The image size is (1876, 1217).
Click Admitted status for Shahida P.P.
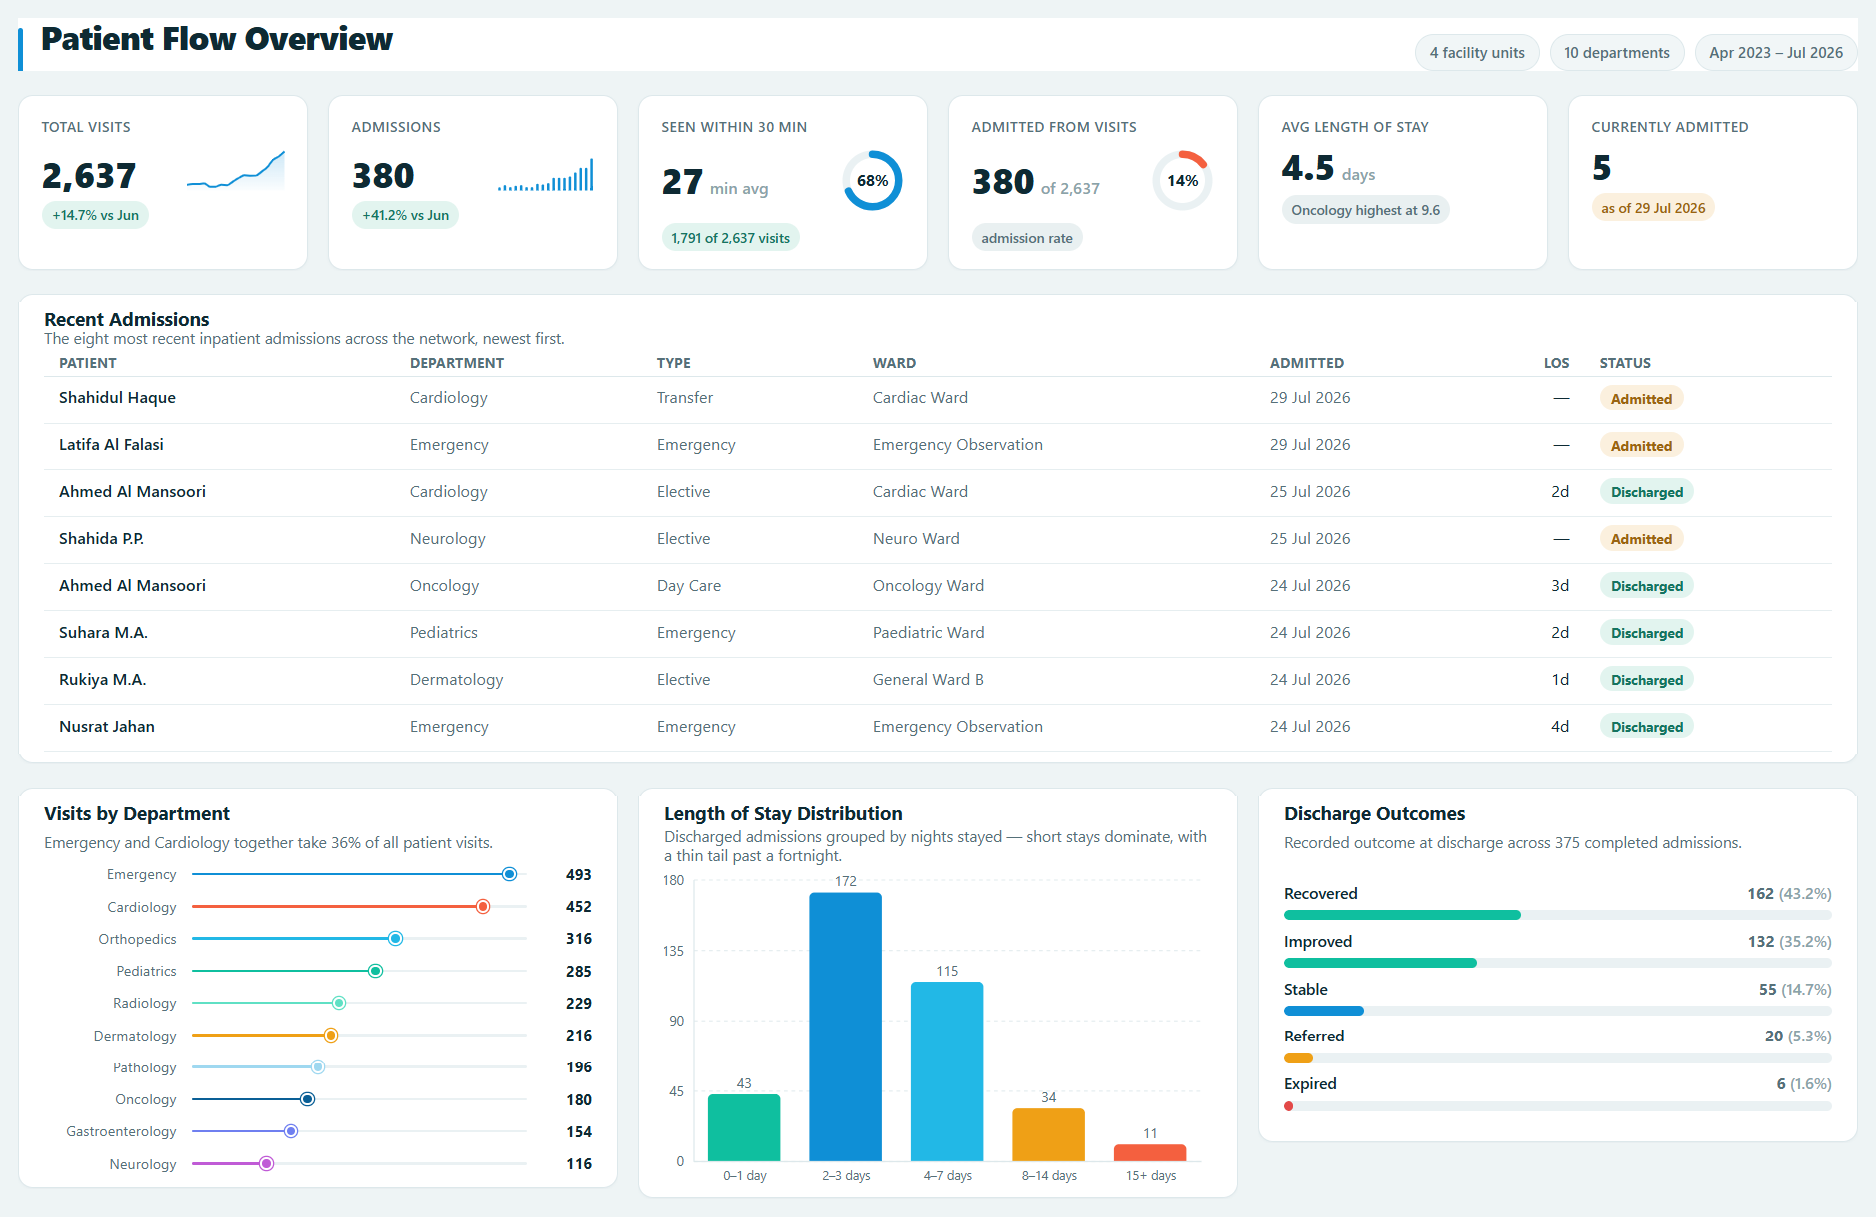tap(1641, 539)
